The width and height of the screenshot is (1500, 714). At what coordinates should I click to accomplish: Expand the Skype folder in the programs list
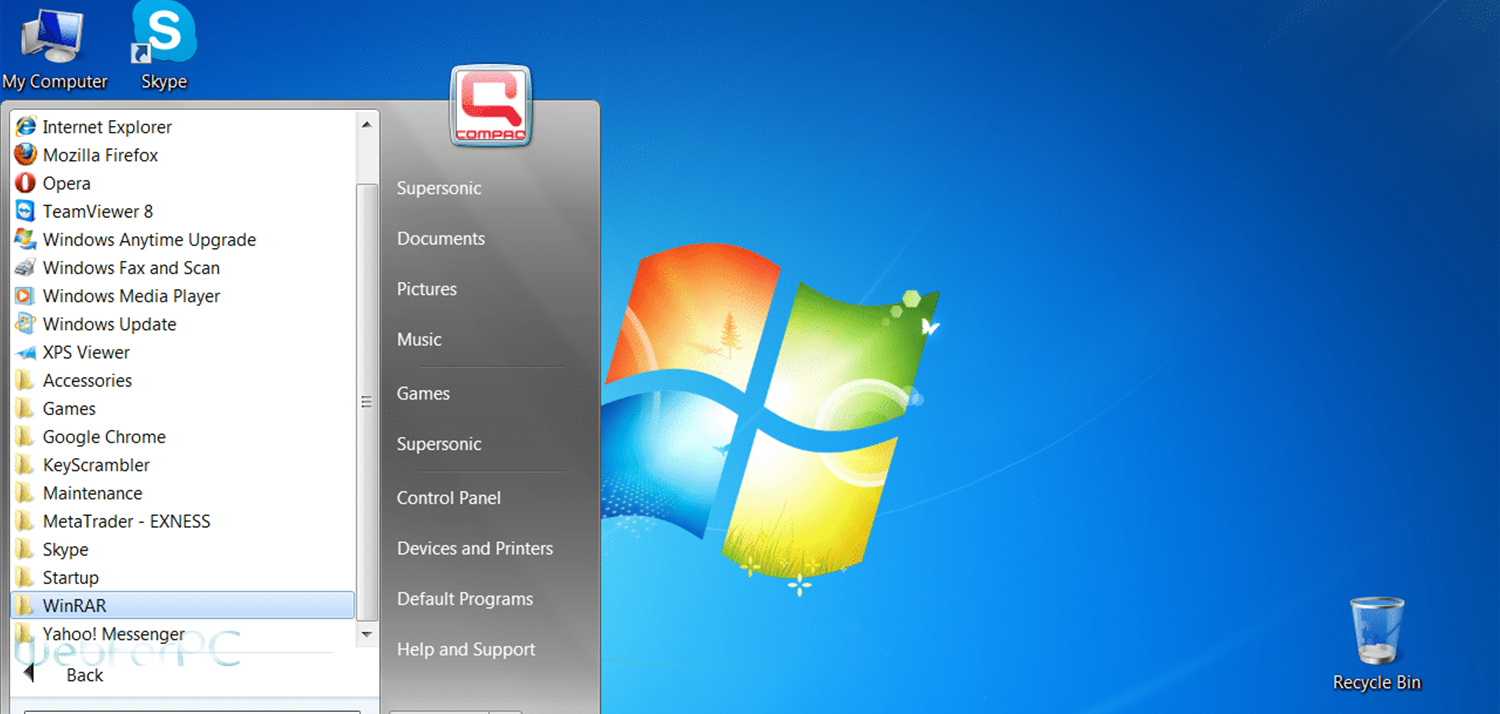(52, 549)
